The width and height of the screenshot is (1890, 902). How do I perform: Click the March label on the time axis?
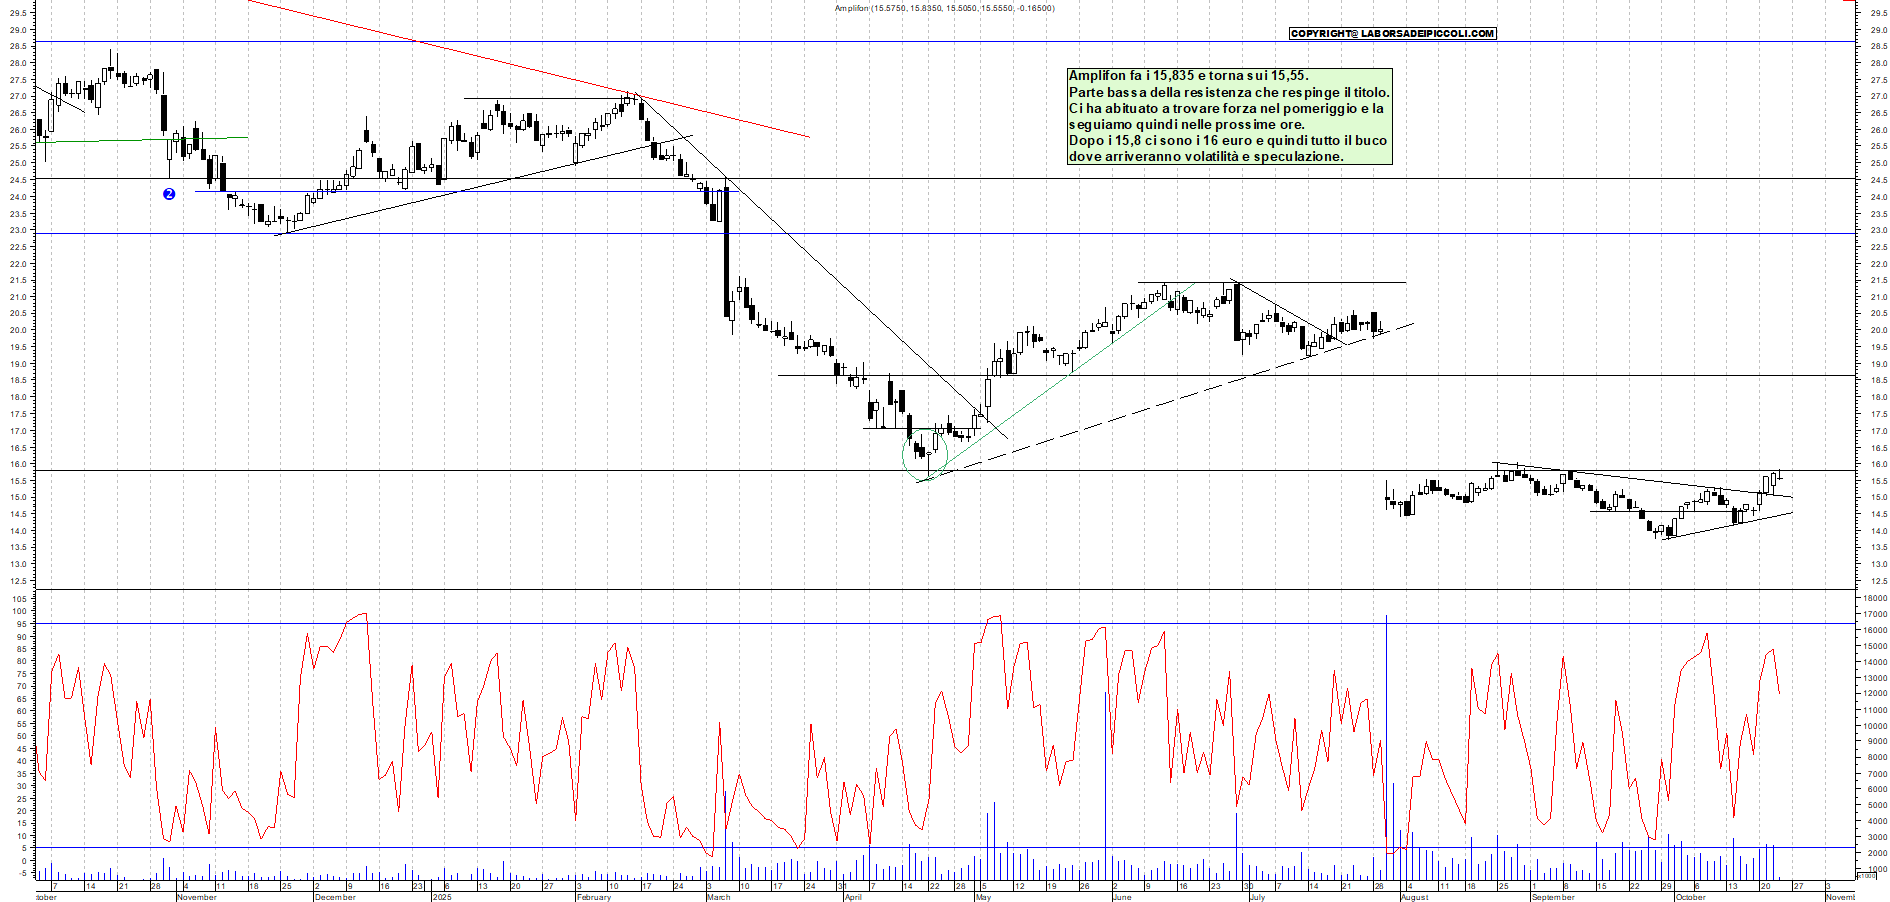point(718,897)
